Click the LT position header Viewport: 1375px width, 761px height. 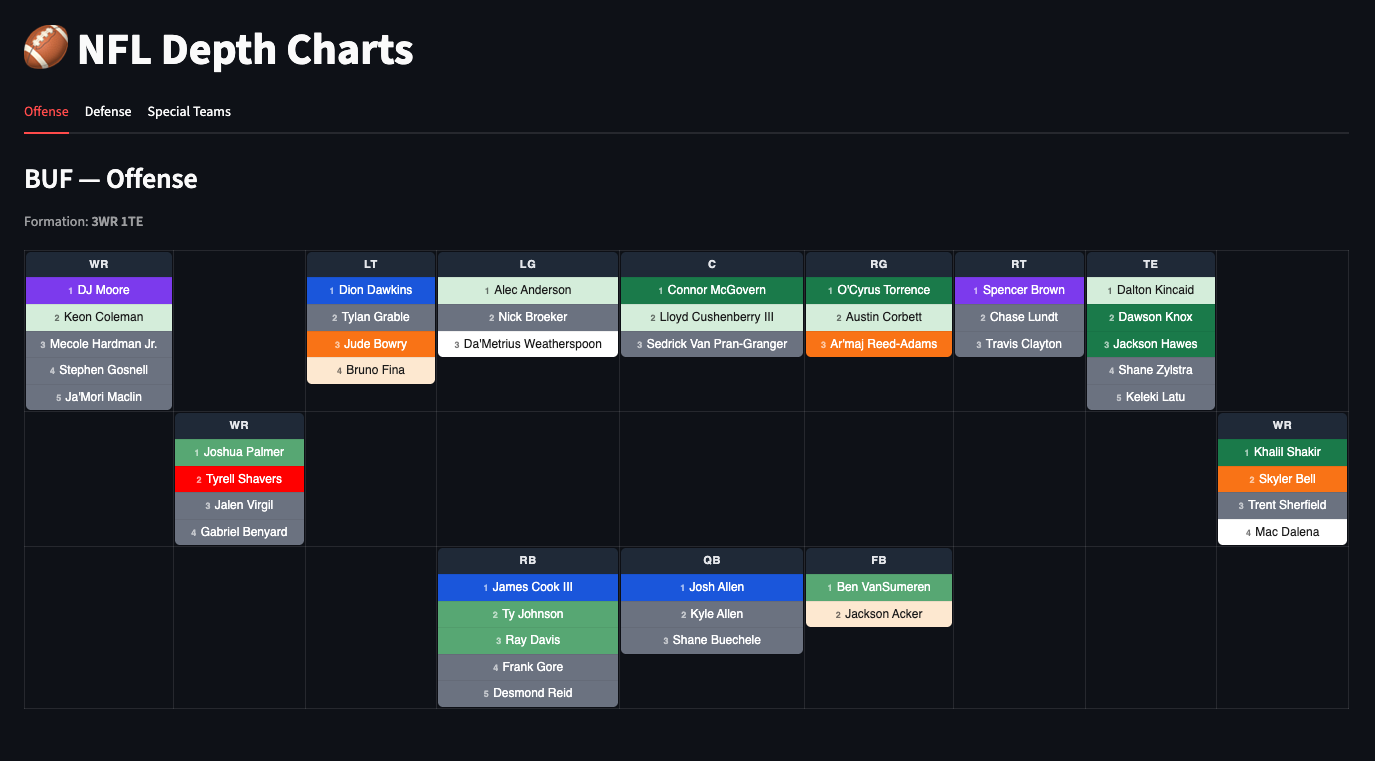(371, 265)
